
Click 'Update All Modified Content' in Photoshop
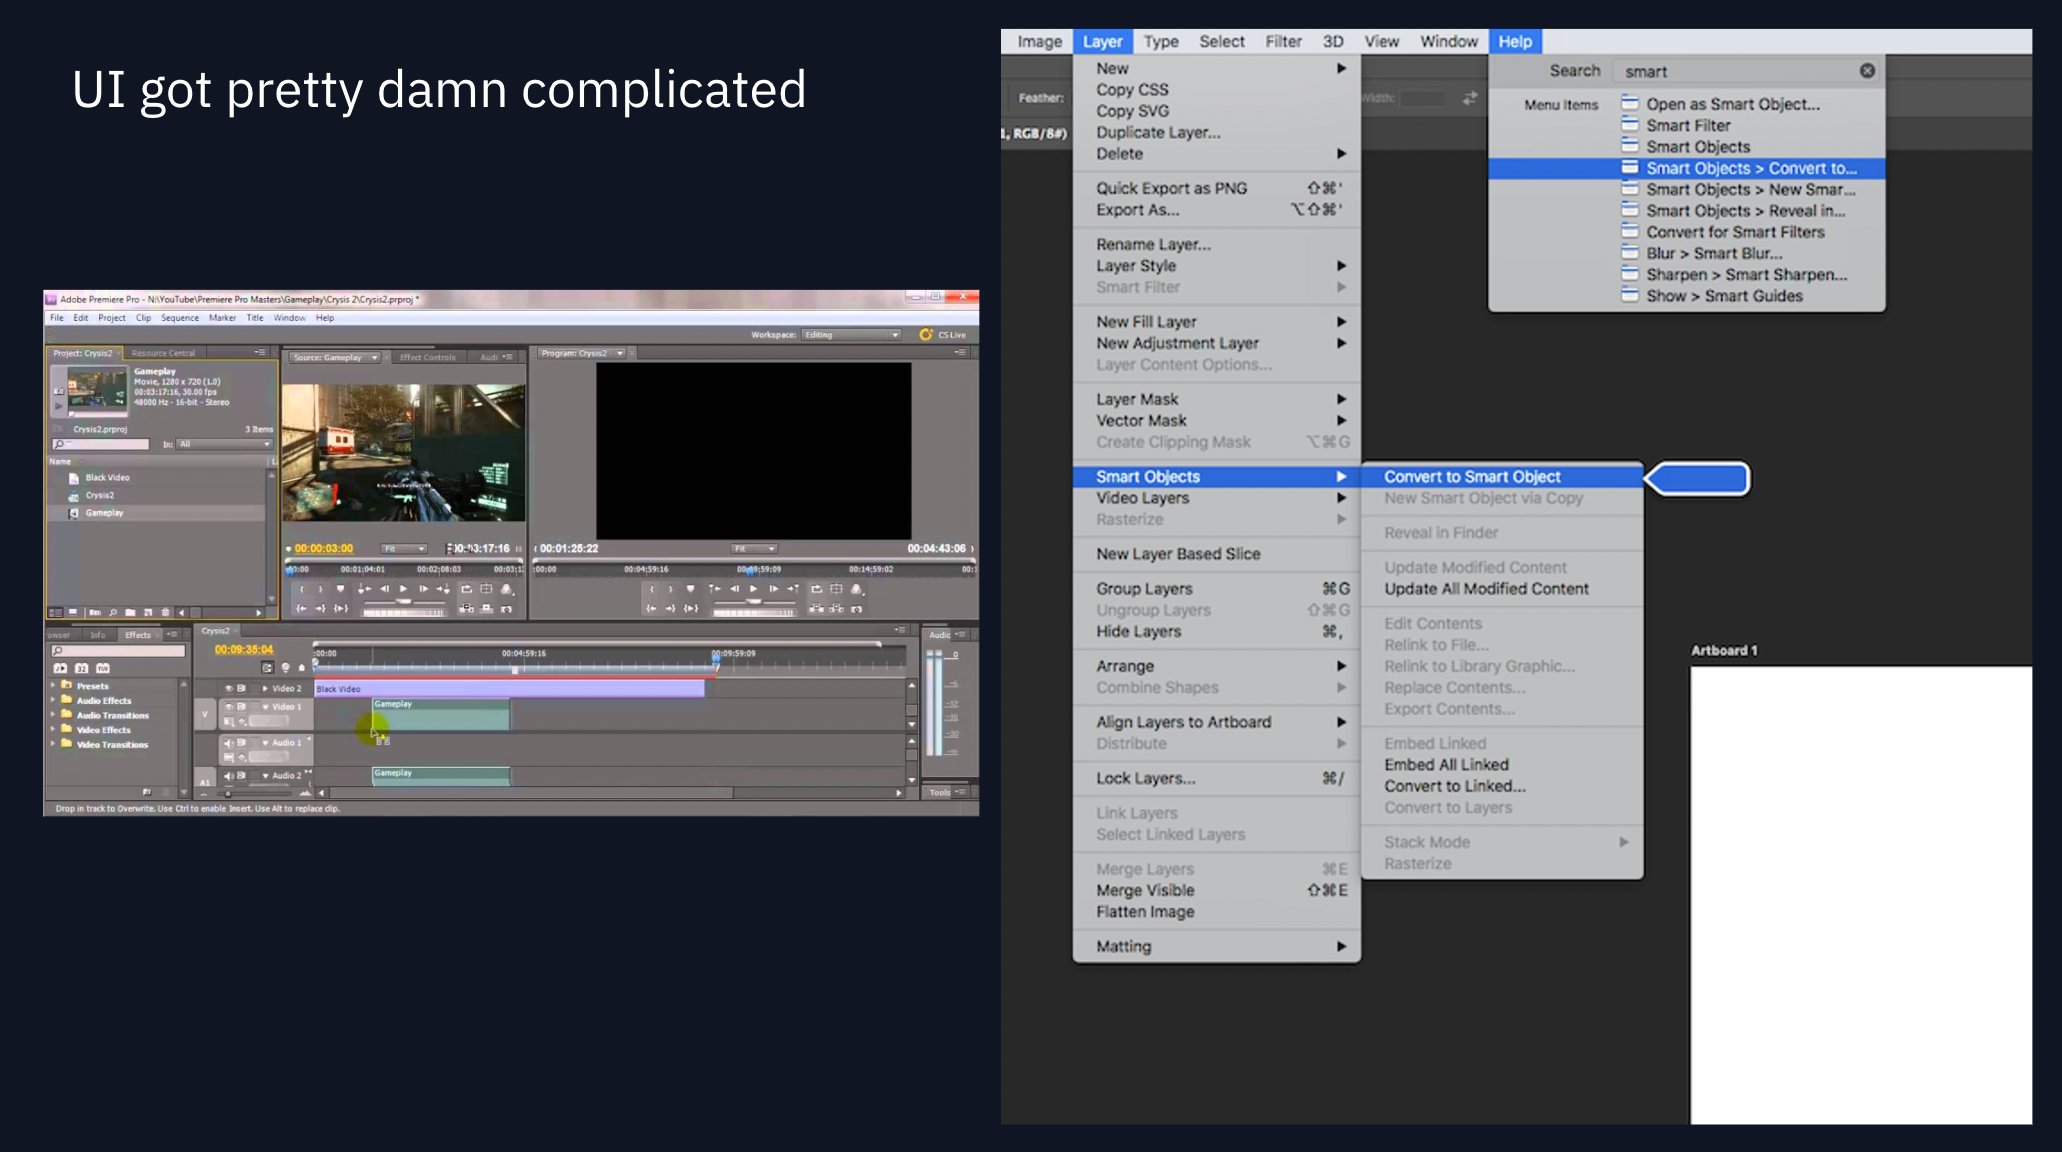point(1486,589)
